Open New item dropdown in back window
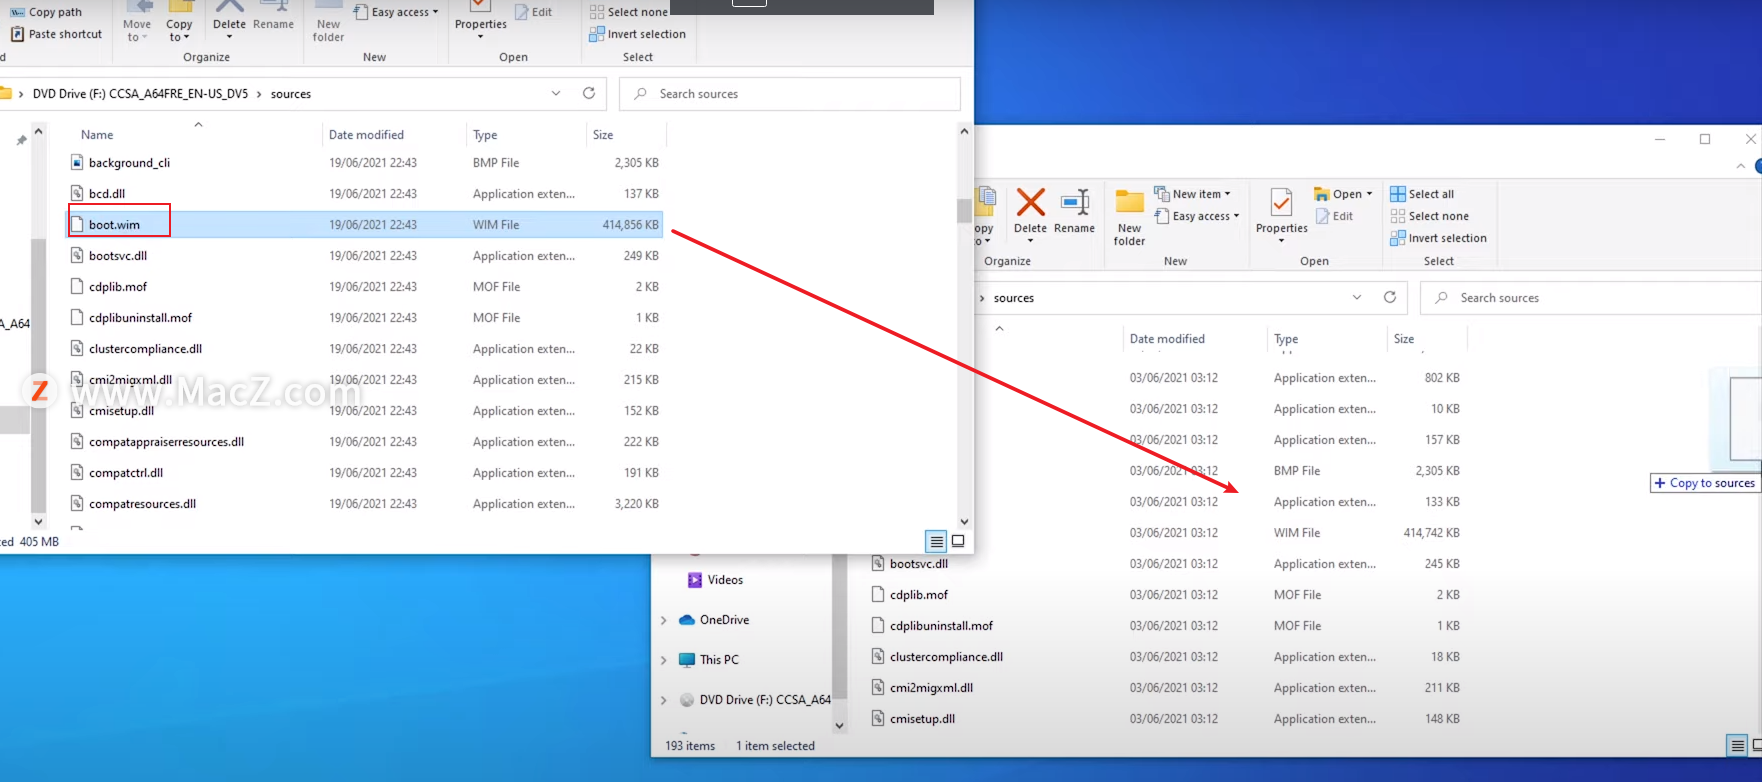The image size is (1762, 782). pos(1193,194)
